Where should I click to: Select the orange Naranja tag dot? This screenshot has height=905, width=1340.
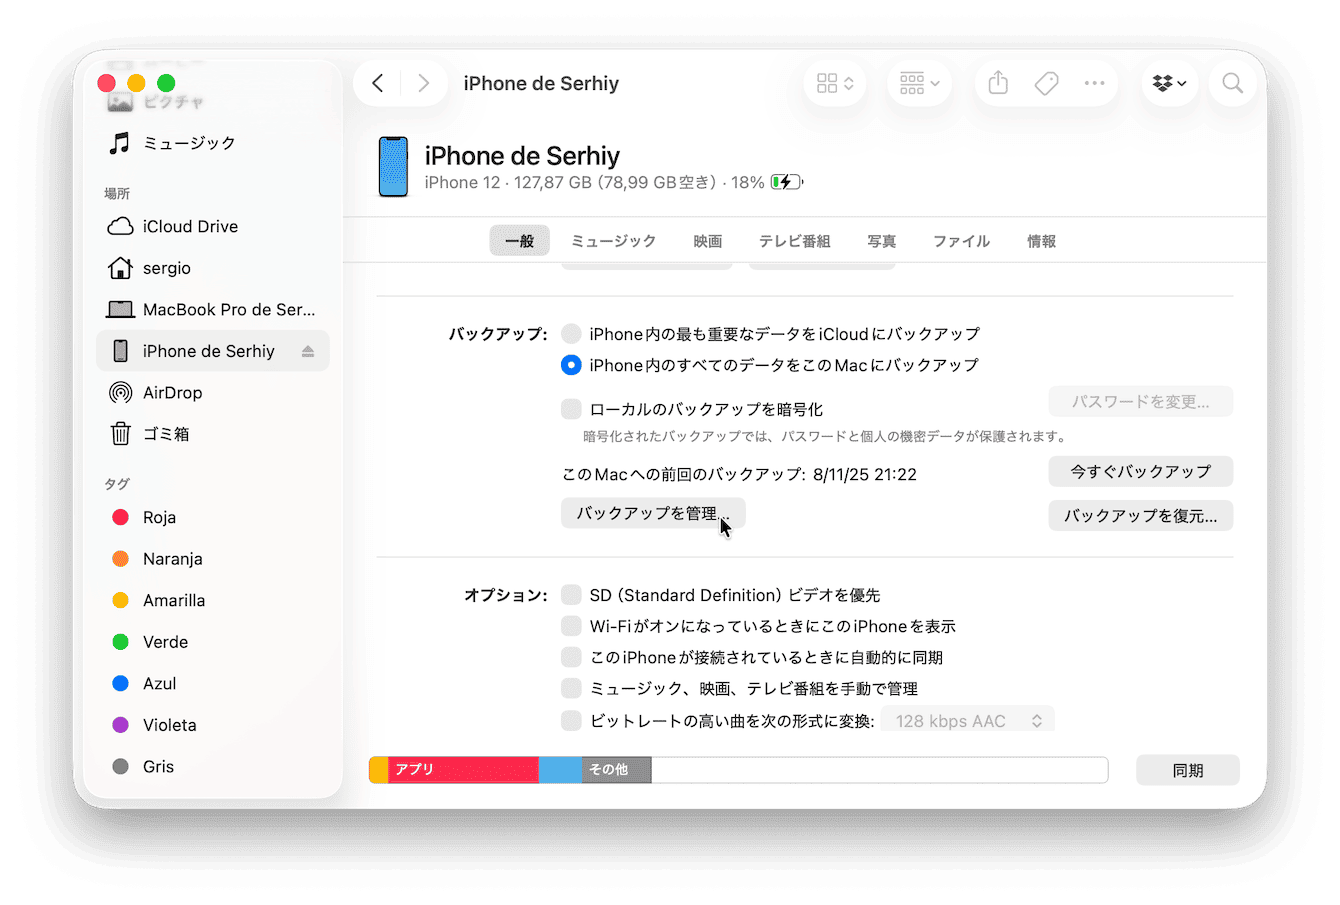pyautogui.click(x=120, y=559)
